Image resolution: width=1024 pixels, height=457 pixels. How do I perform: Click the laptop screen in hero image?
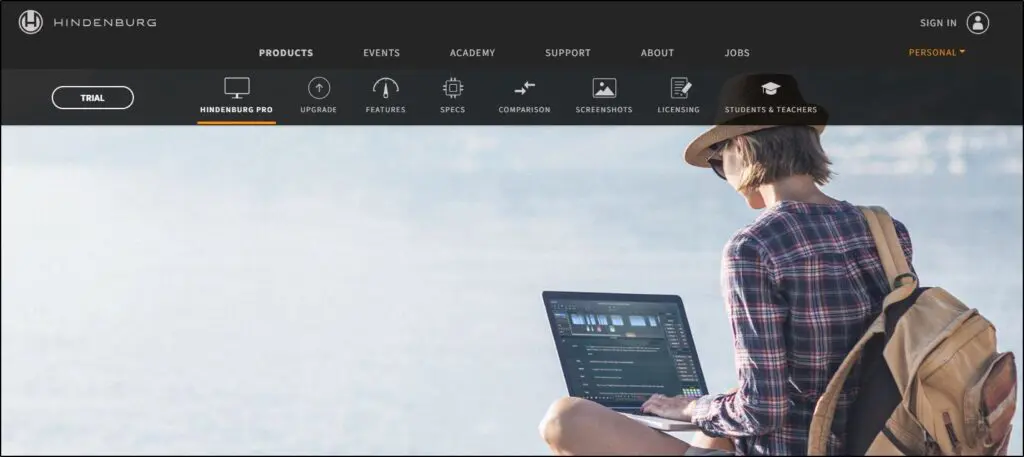(x=624, y=348)
